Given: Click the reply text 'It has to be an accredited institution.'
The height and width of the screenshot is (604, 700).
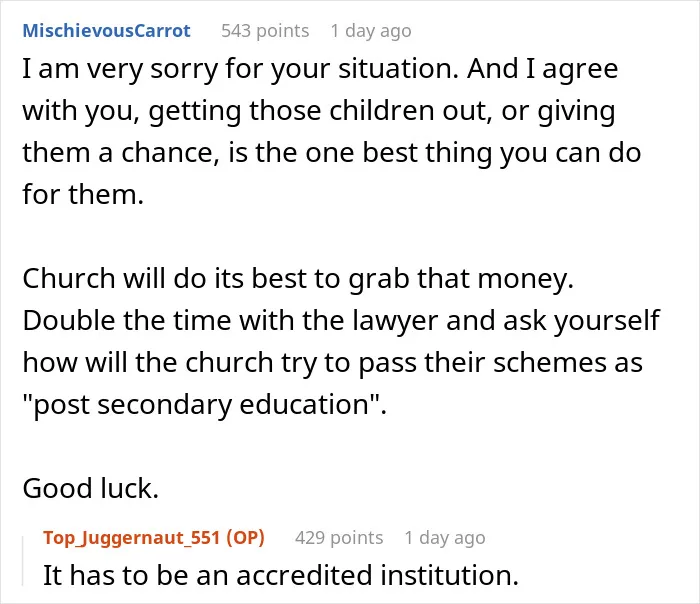Looking at the screenshot, I should click(281, 575).
